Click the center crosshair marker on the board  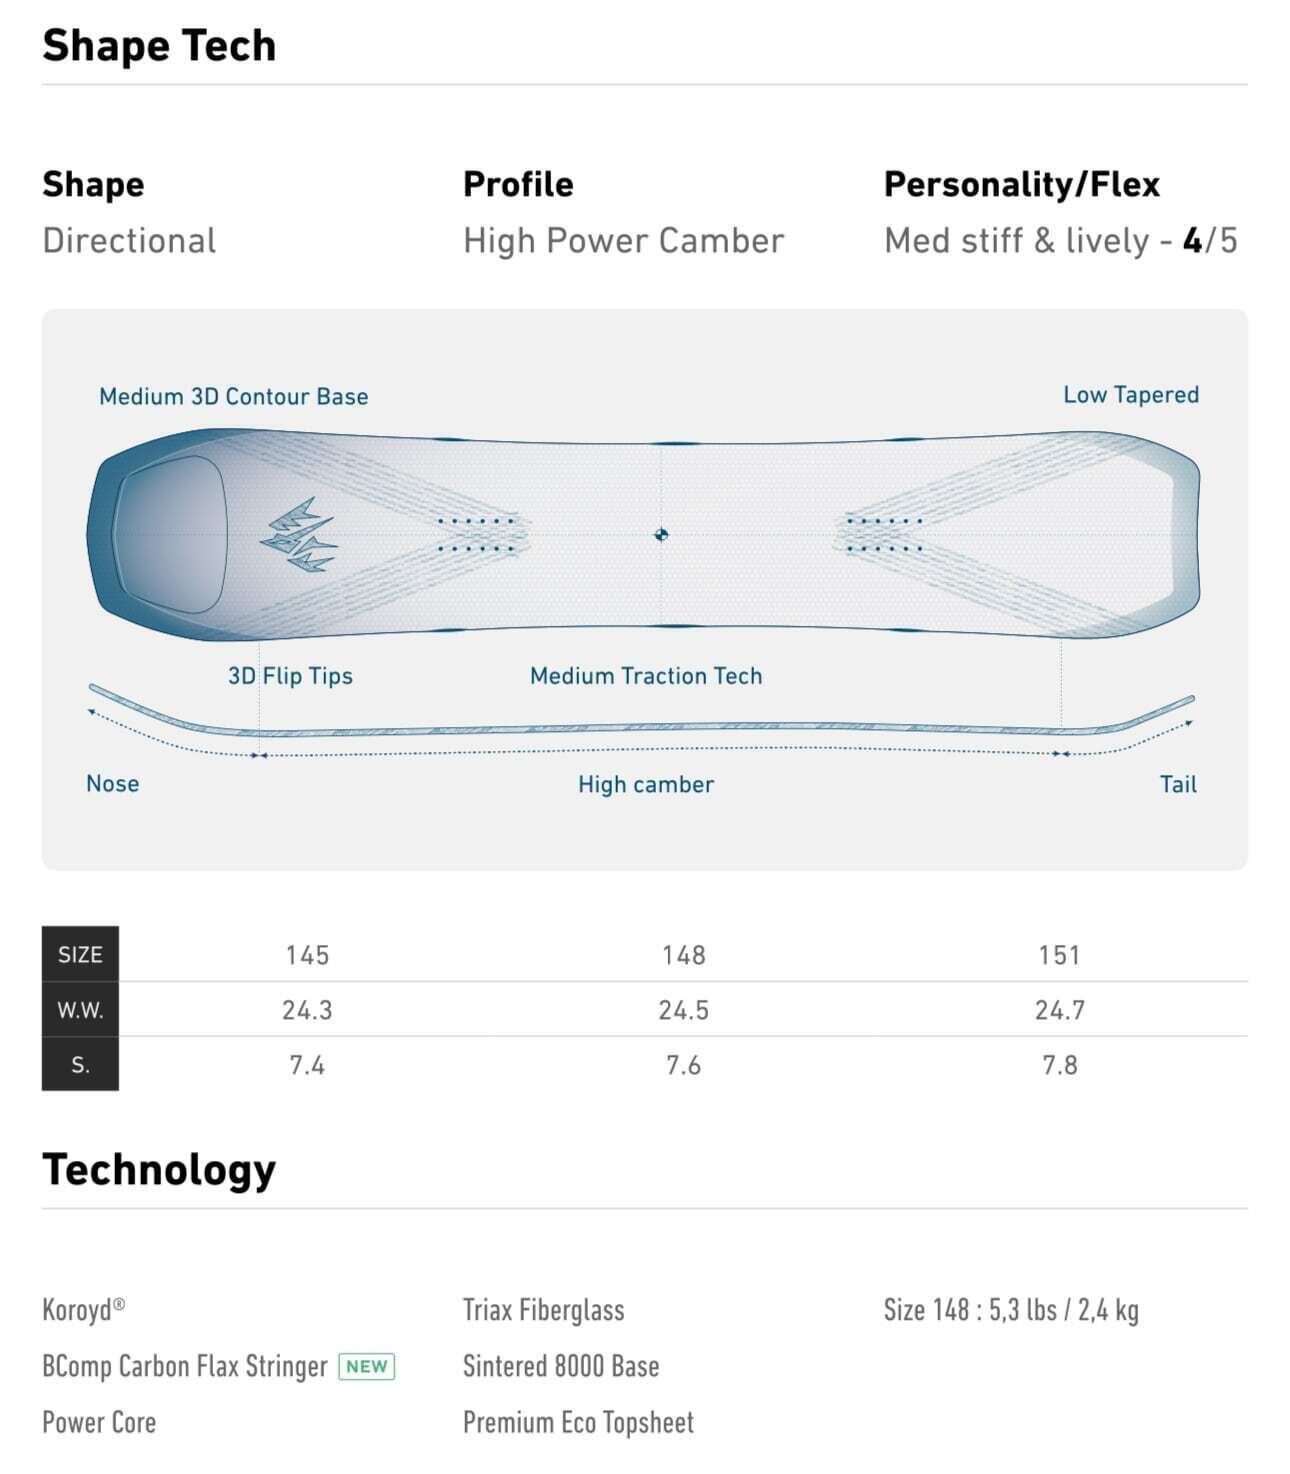[661, 535]
